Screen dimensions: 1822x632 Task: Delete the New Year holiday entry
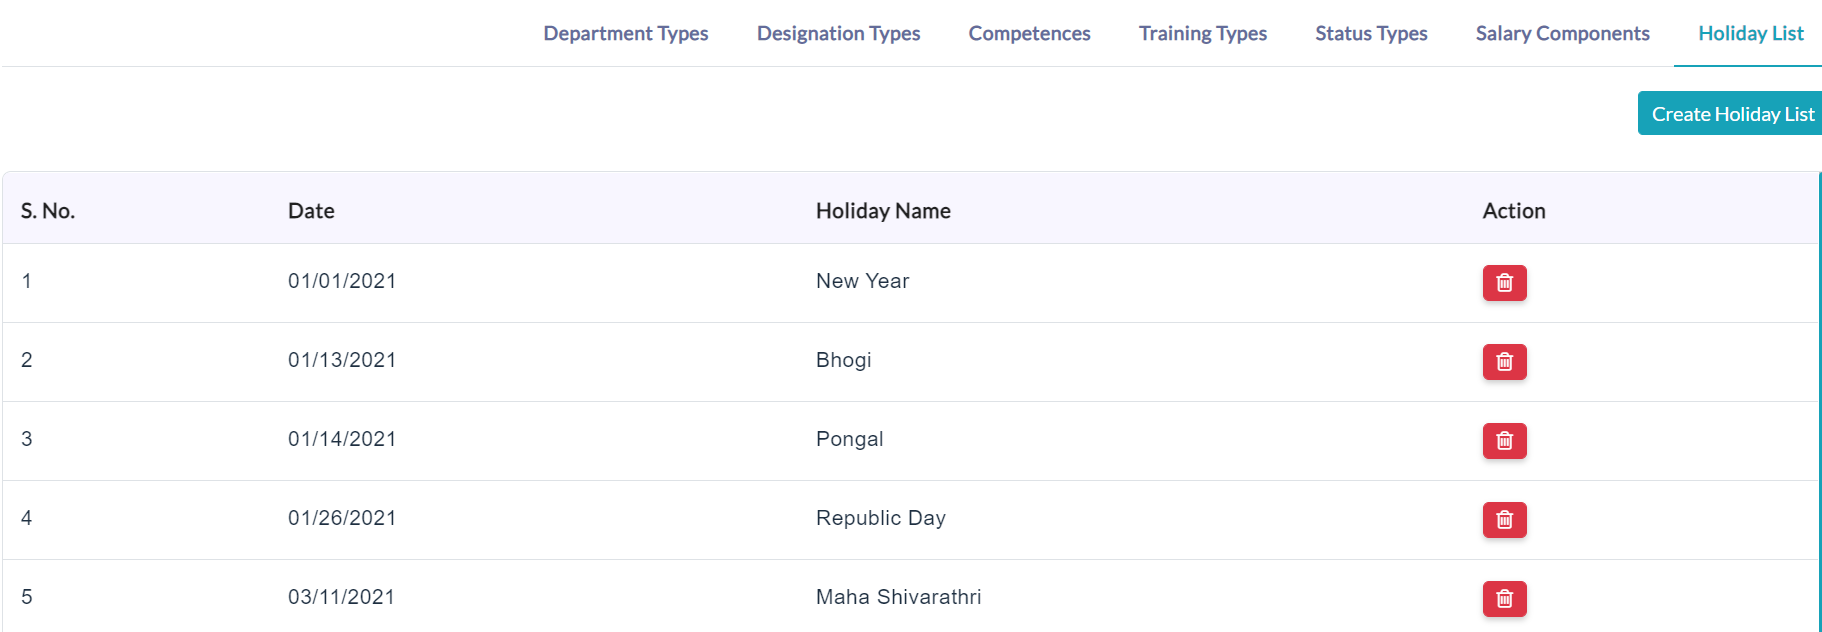click(1504, 283)
